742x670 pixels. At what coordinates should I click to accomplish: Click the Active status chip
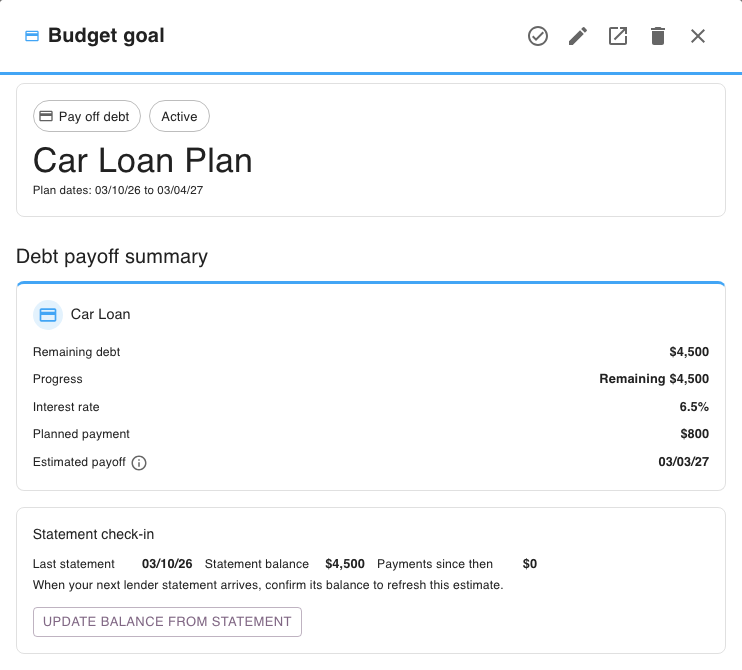click(x=179, y=116)
